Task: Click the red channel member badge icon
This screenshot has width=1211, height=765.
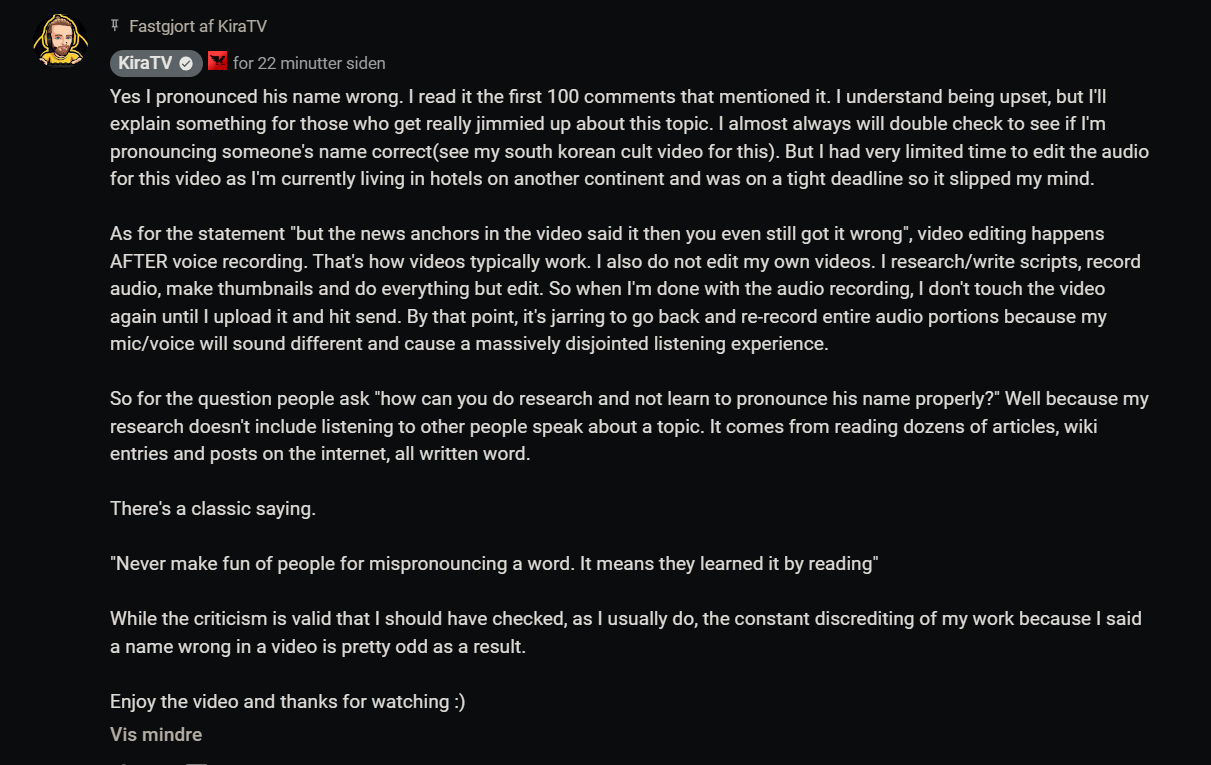Action: pyautogui.click(x=218, y=62)
